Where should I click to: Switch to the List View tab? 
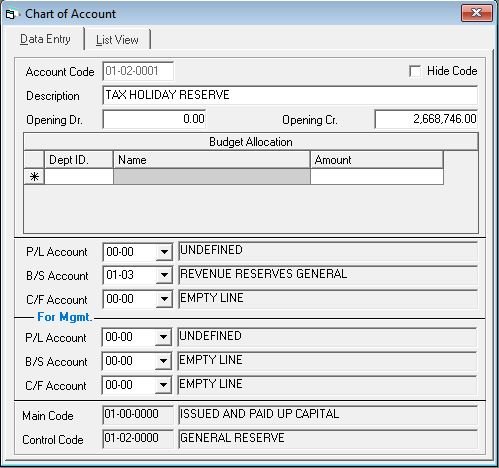117,40
